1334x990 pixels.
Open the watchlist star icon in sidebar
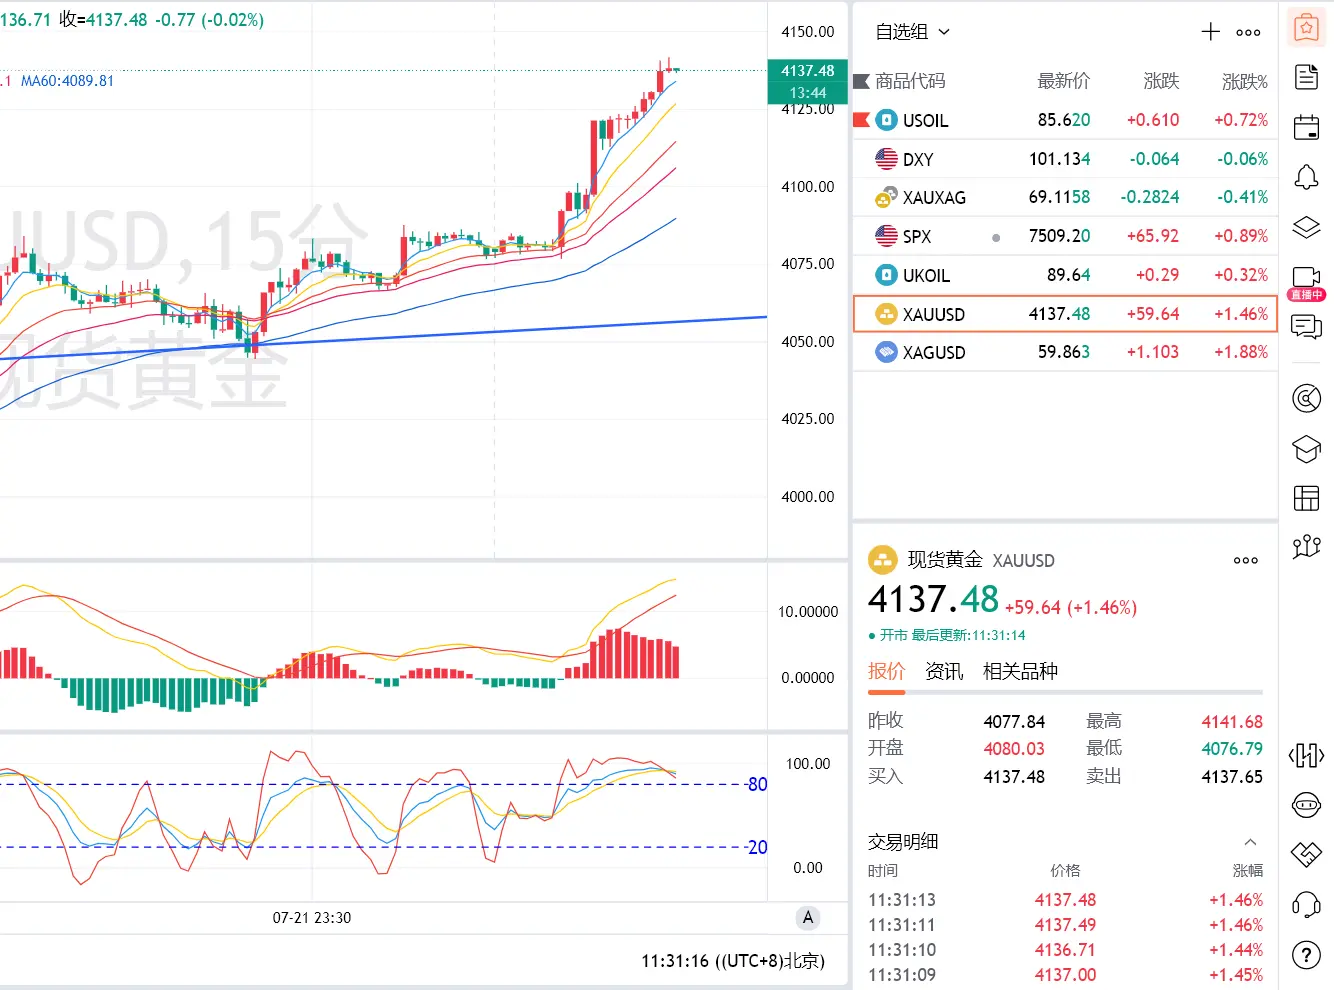[x=1306, y=28]
